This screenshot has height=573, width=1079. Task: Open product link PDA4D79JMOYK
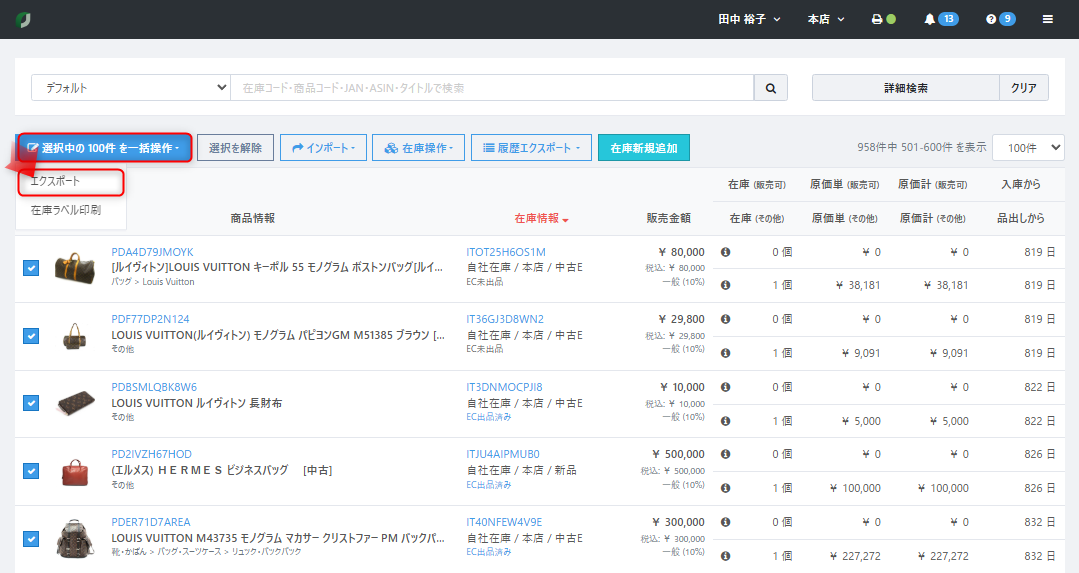pos(152,252)
